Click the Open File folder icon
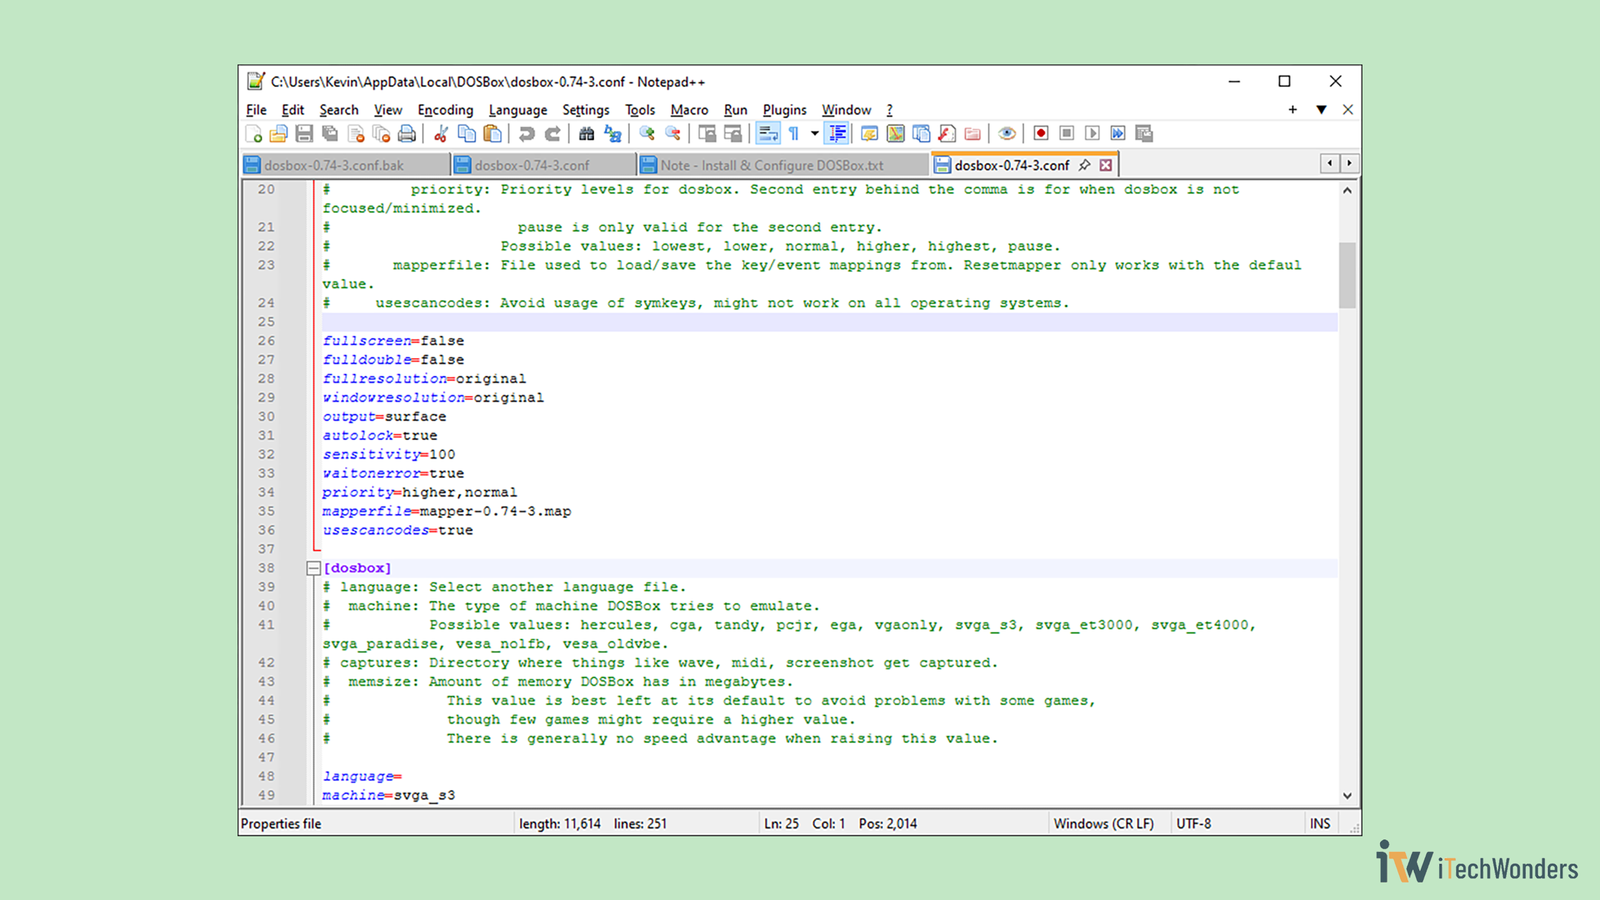 click(279, 134)
